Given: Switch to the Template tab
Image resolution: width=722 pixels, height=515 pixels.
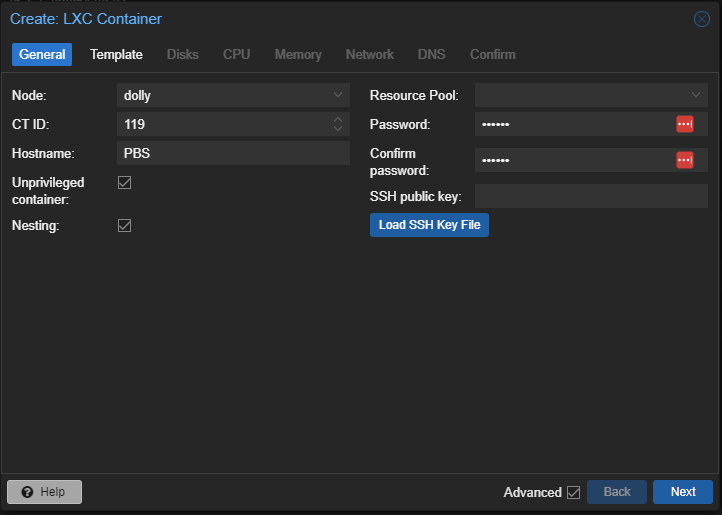Looking at the screenshot, I should [x=116, y=54].
